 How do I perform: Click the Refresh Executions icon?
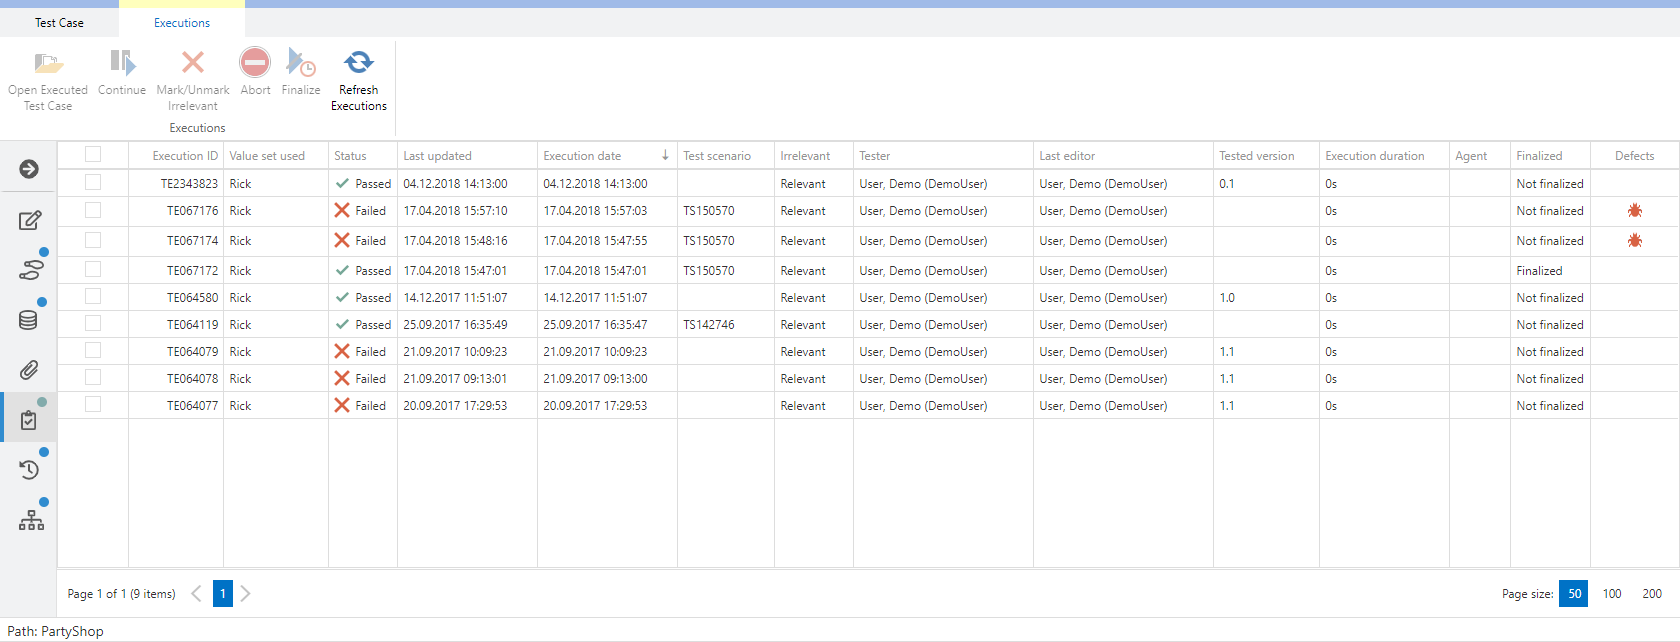358,63
